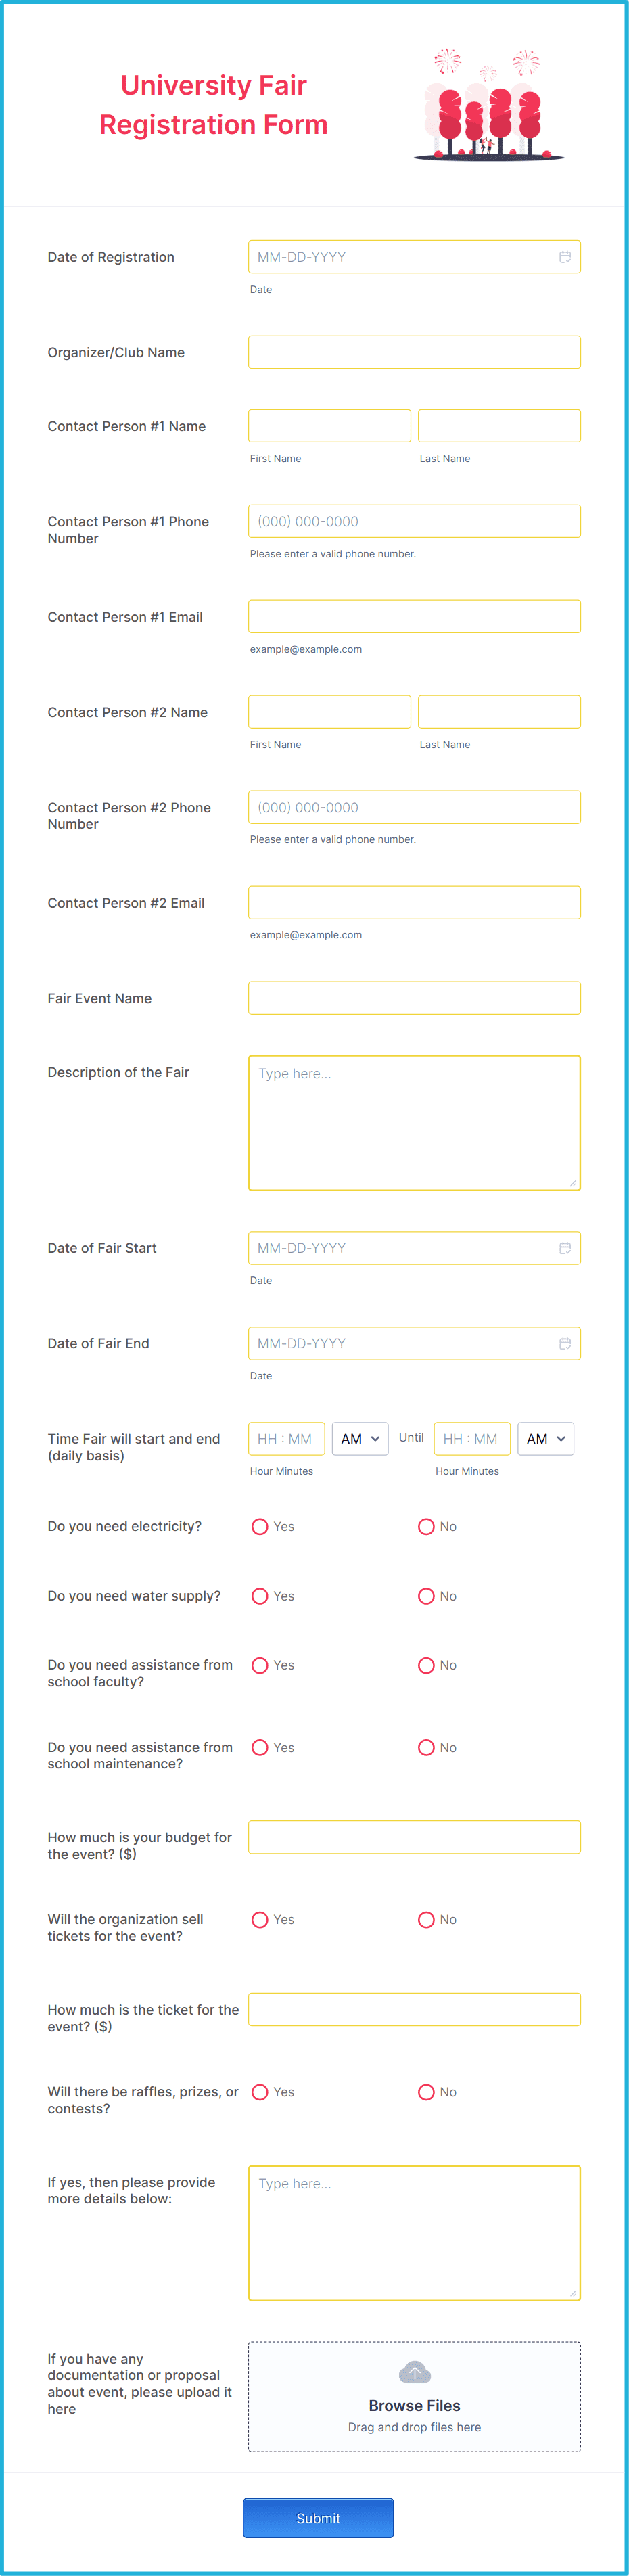Select No for raffles, prizes, or contests
Screen dimensions: 629x2576
(426, 2092)
